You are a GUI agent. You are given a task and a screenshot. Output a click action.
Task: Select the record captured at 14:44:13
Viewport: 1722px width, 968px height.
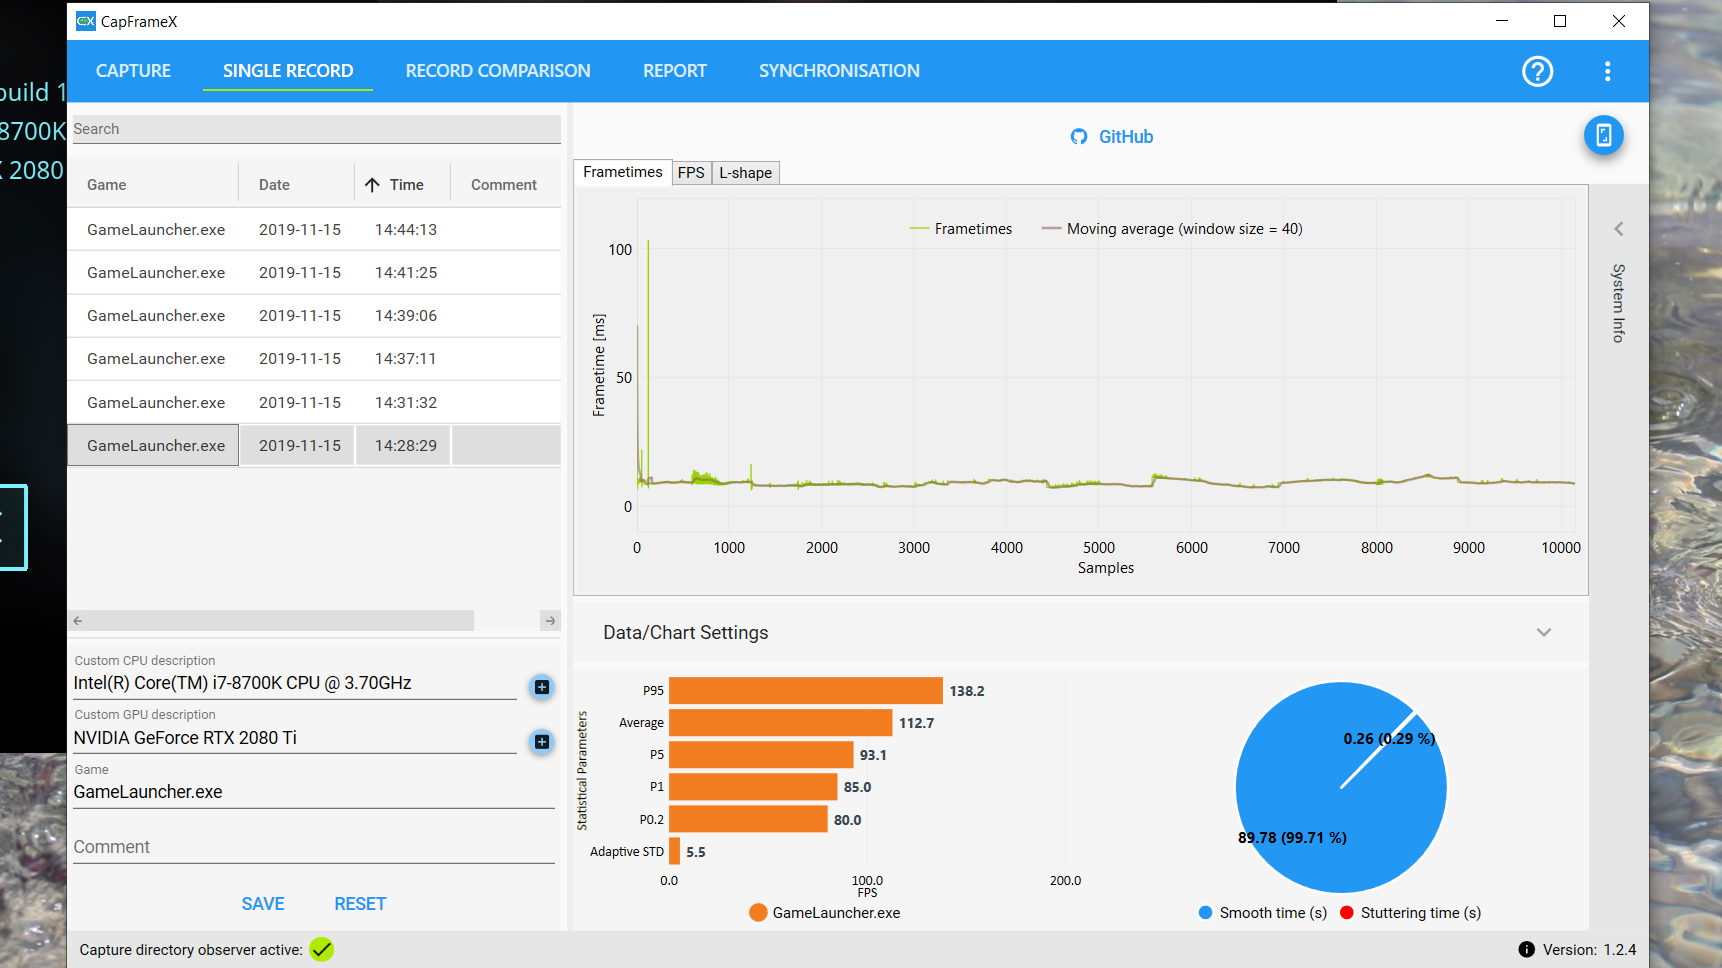coord(314,229)
